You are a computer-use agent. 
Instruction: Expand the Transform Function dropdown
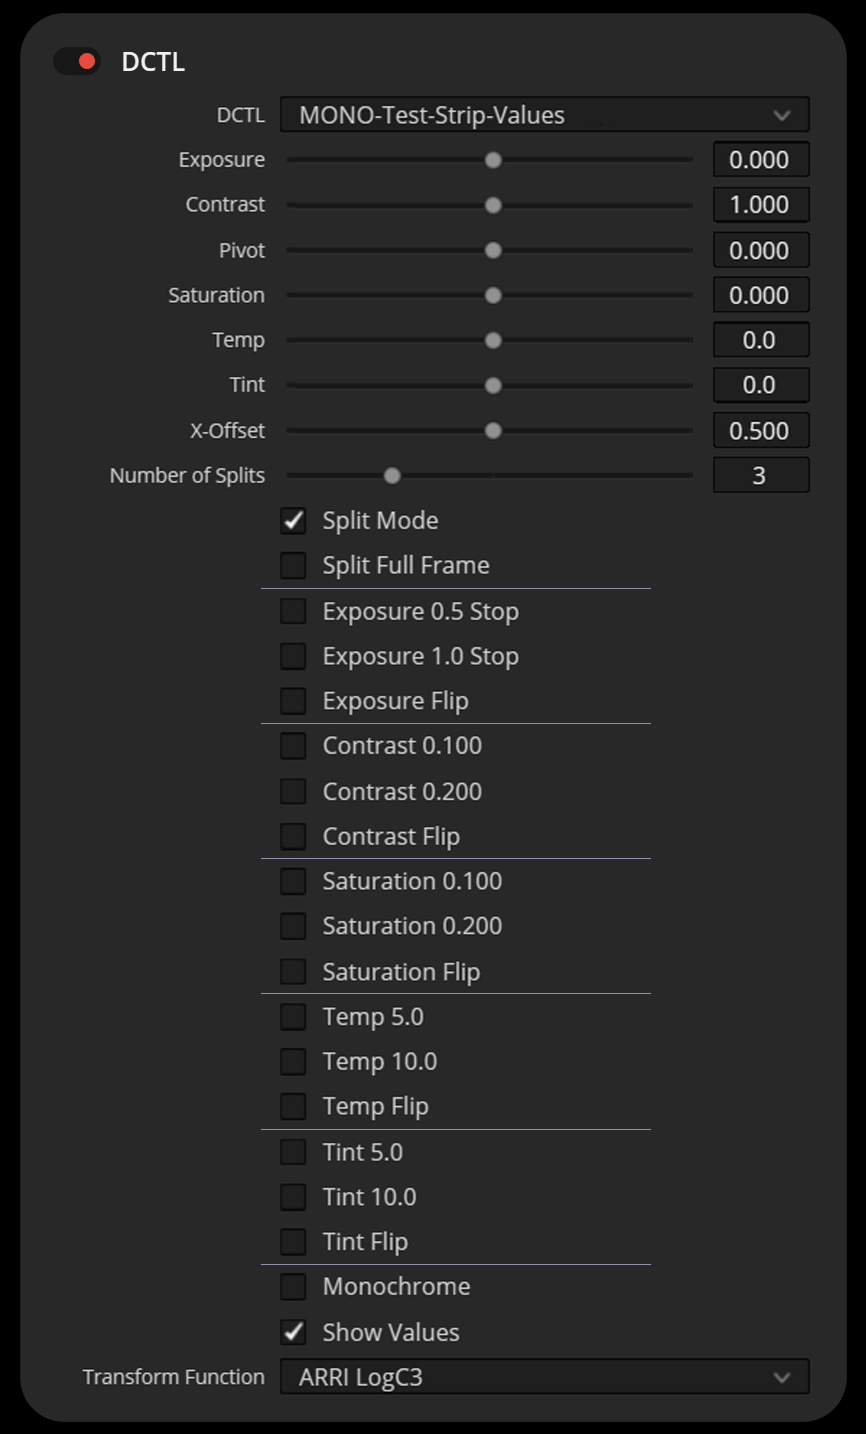tap(543, 1377)
